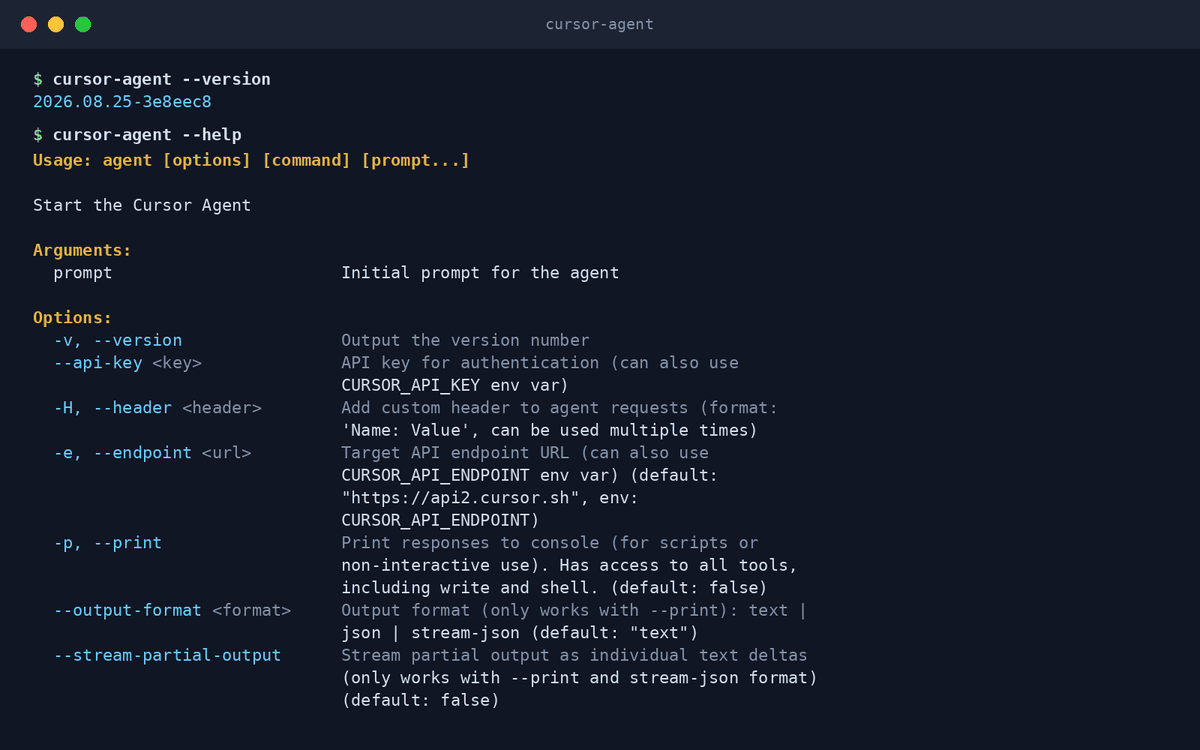Click the red close window button
This screenshot has width=1200, height=750.
click(x=29, y=24)
